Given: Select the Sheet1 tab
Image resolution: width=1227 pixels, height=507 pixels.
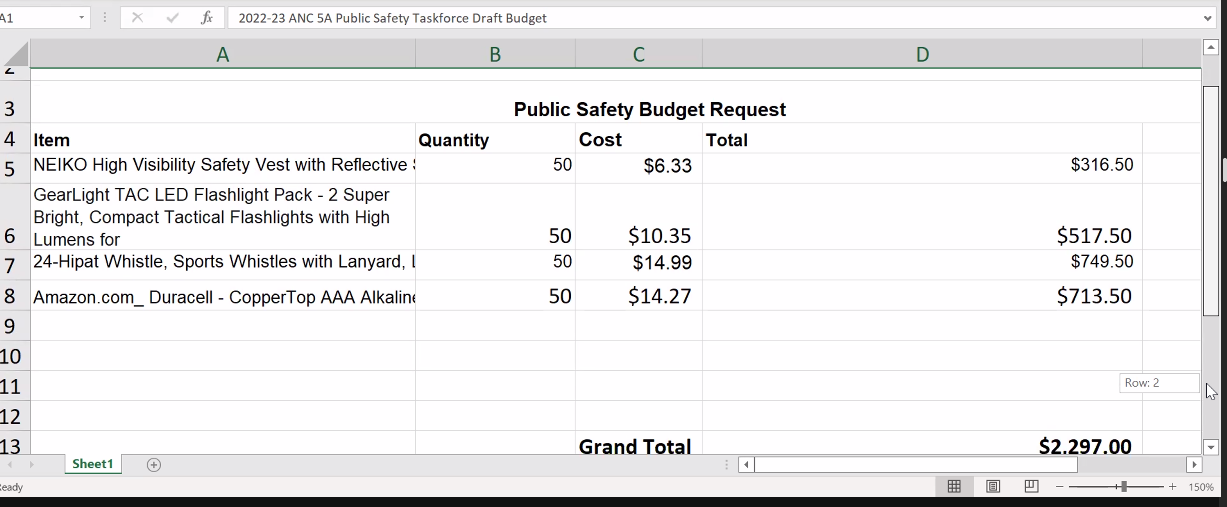Looking at the screenshot, I should click(x=93, y=464).
